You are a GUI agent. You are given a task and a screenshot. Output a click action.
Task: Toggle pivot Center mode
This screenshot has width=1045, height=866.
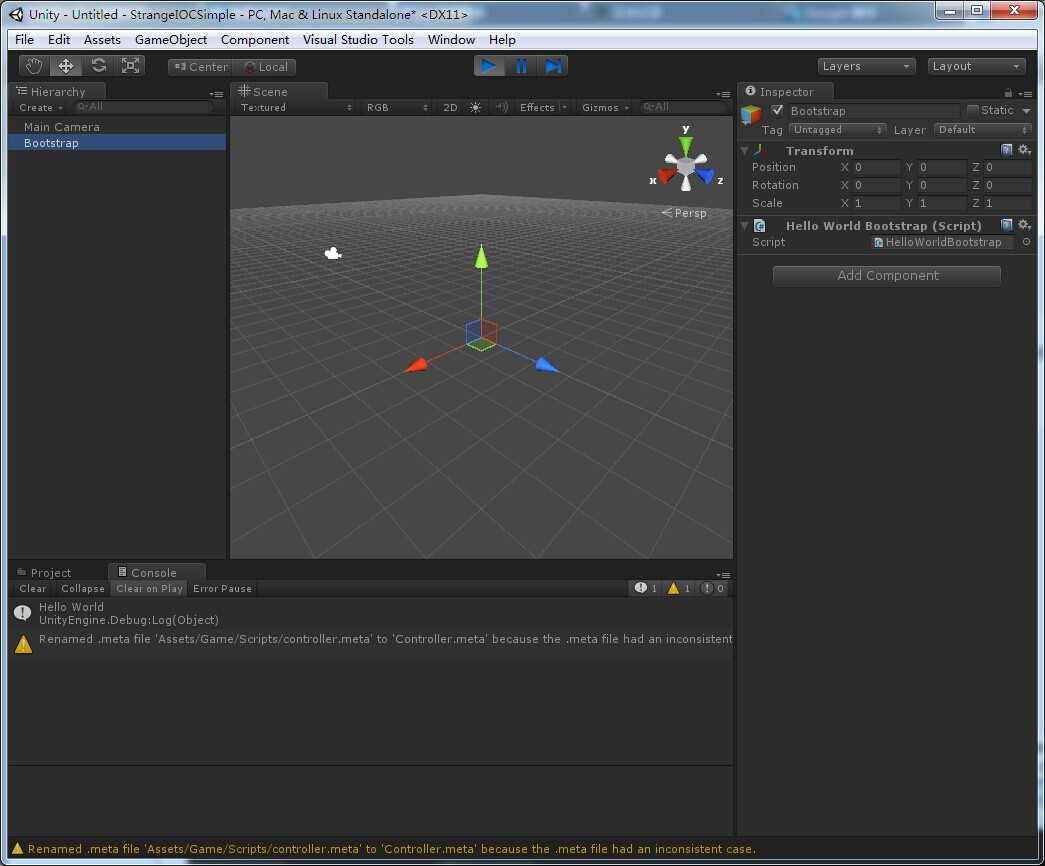[201, 67]
